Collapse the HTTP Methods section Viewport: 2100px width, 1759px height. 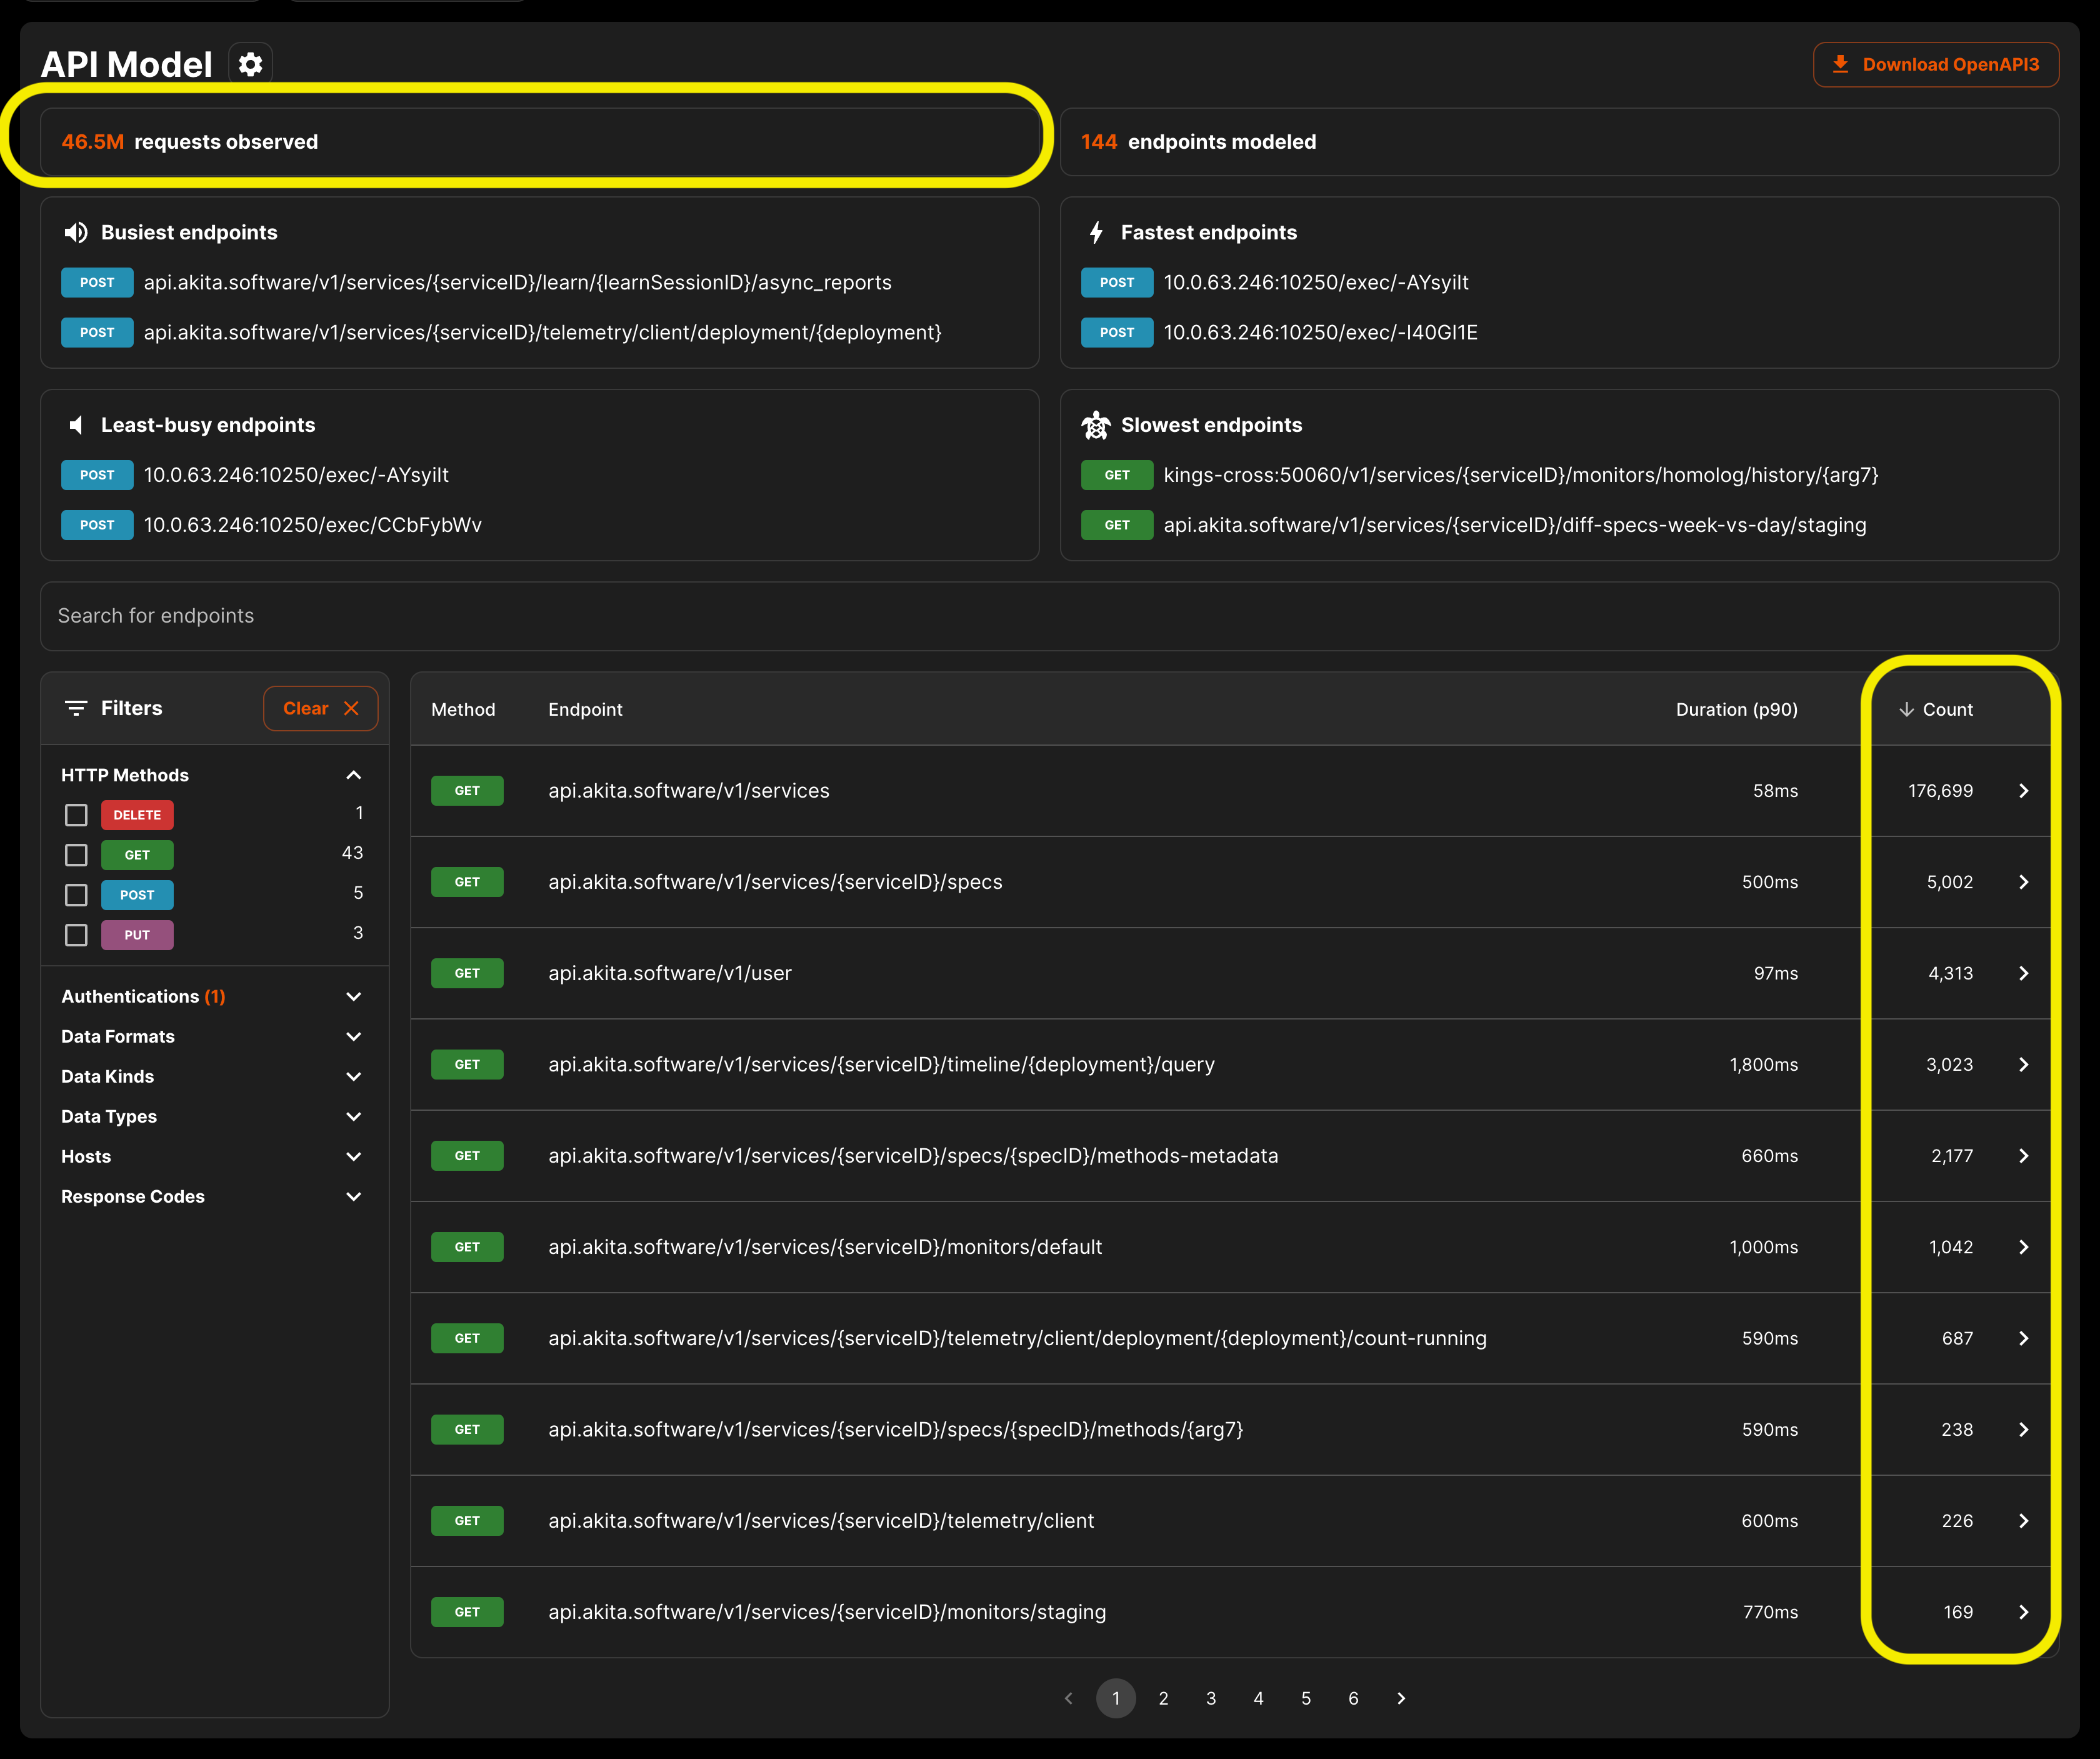click(353, 776)
